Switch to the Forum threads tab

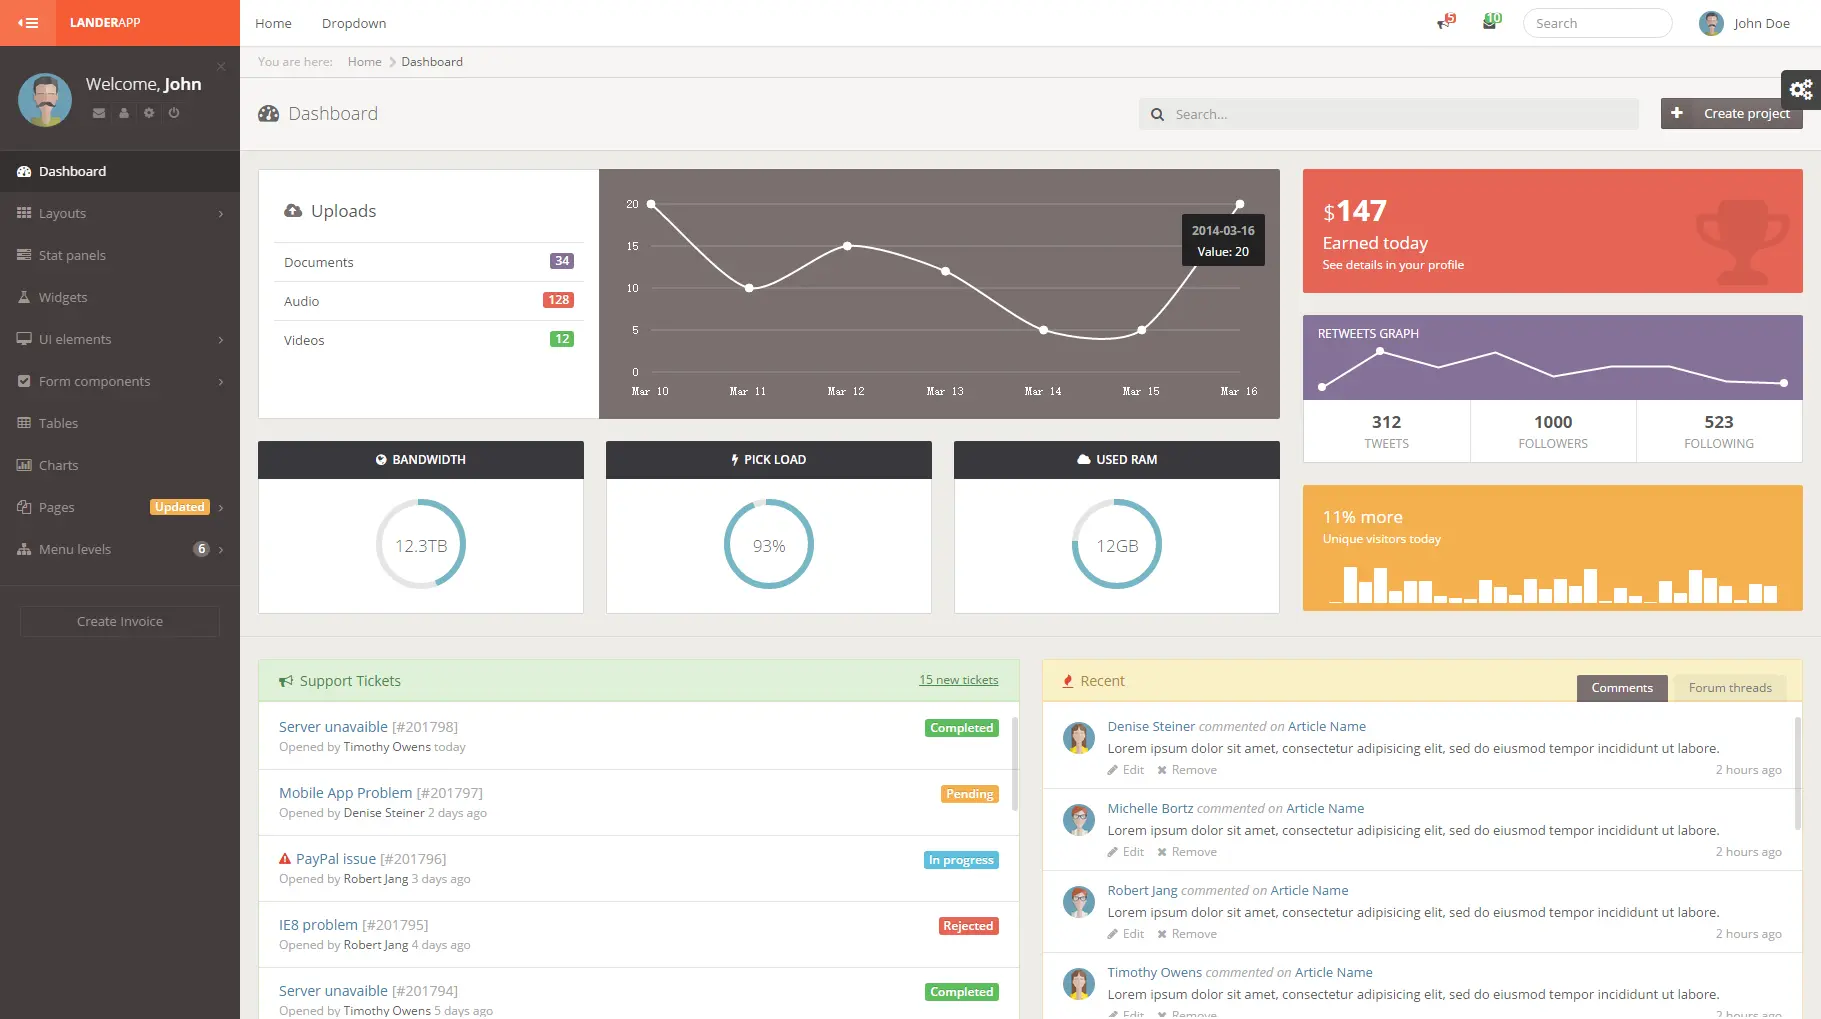coord(1730,688)
